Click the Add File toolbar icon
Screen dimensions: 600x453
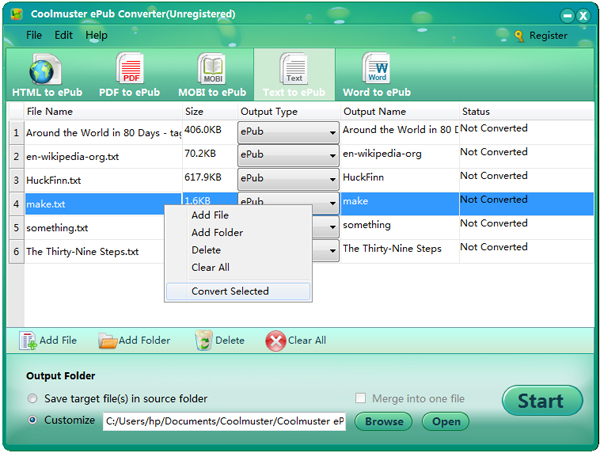[x=28, y=341]
